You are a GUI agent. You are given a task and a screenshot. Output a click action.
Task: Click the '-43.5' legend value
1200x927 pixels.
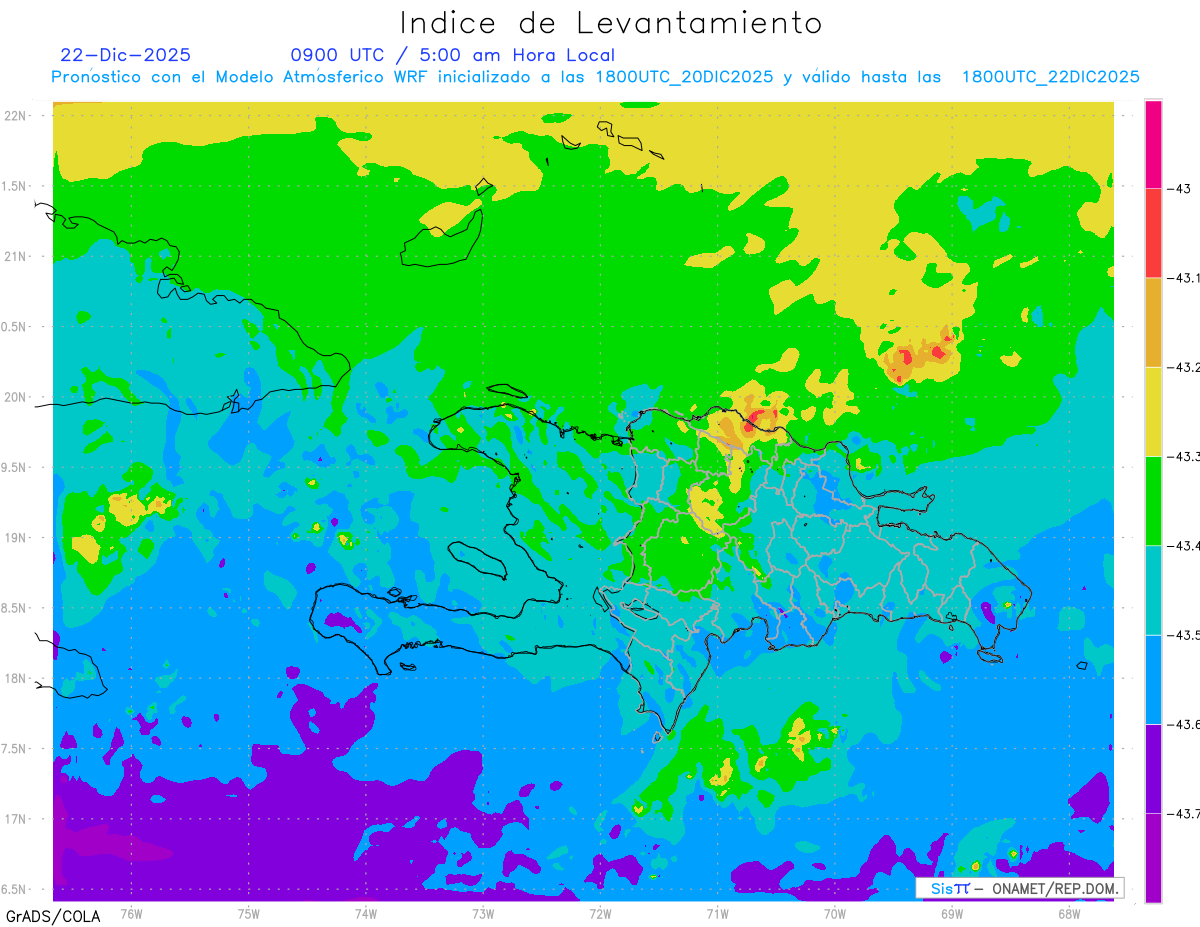[1184, 635]
